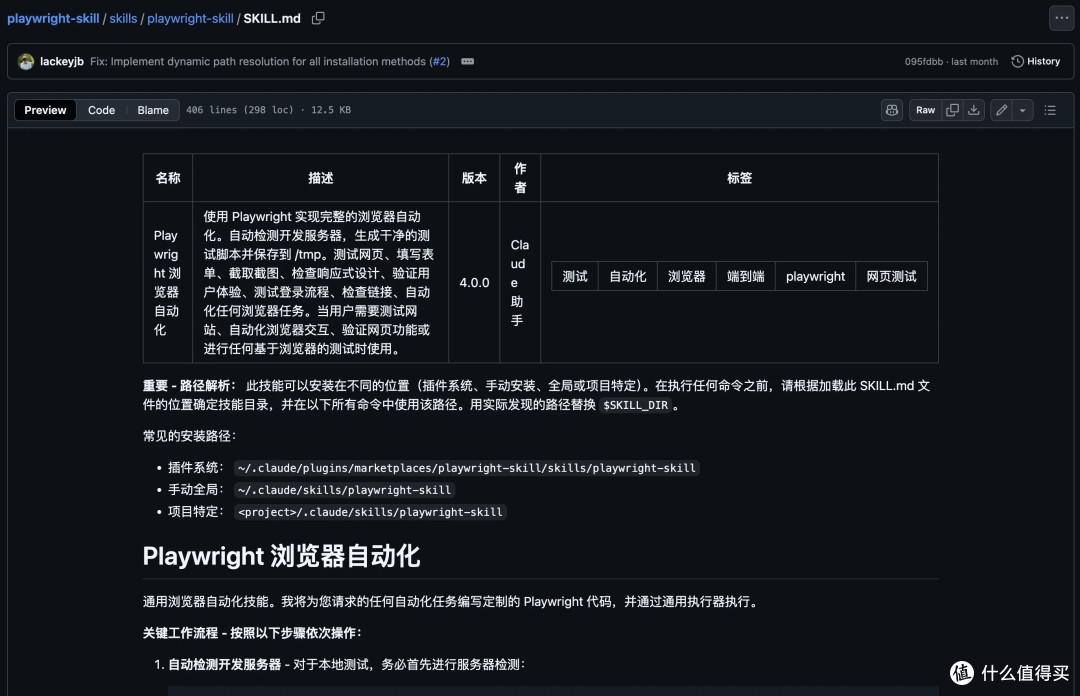Image resolution: width=1080 pixels, height=696 pixels.
Task: Click the 版本 column header
Action: pyautogui.click(x=474, y=178)
